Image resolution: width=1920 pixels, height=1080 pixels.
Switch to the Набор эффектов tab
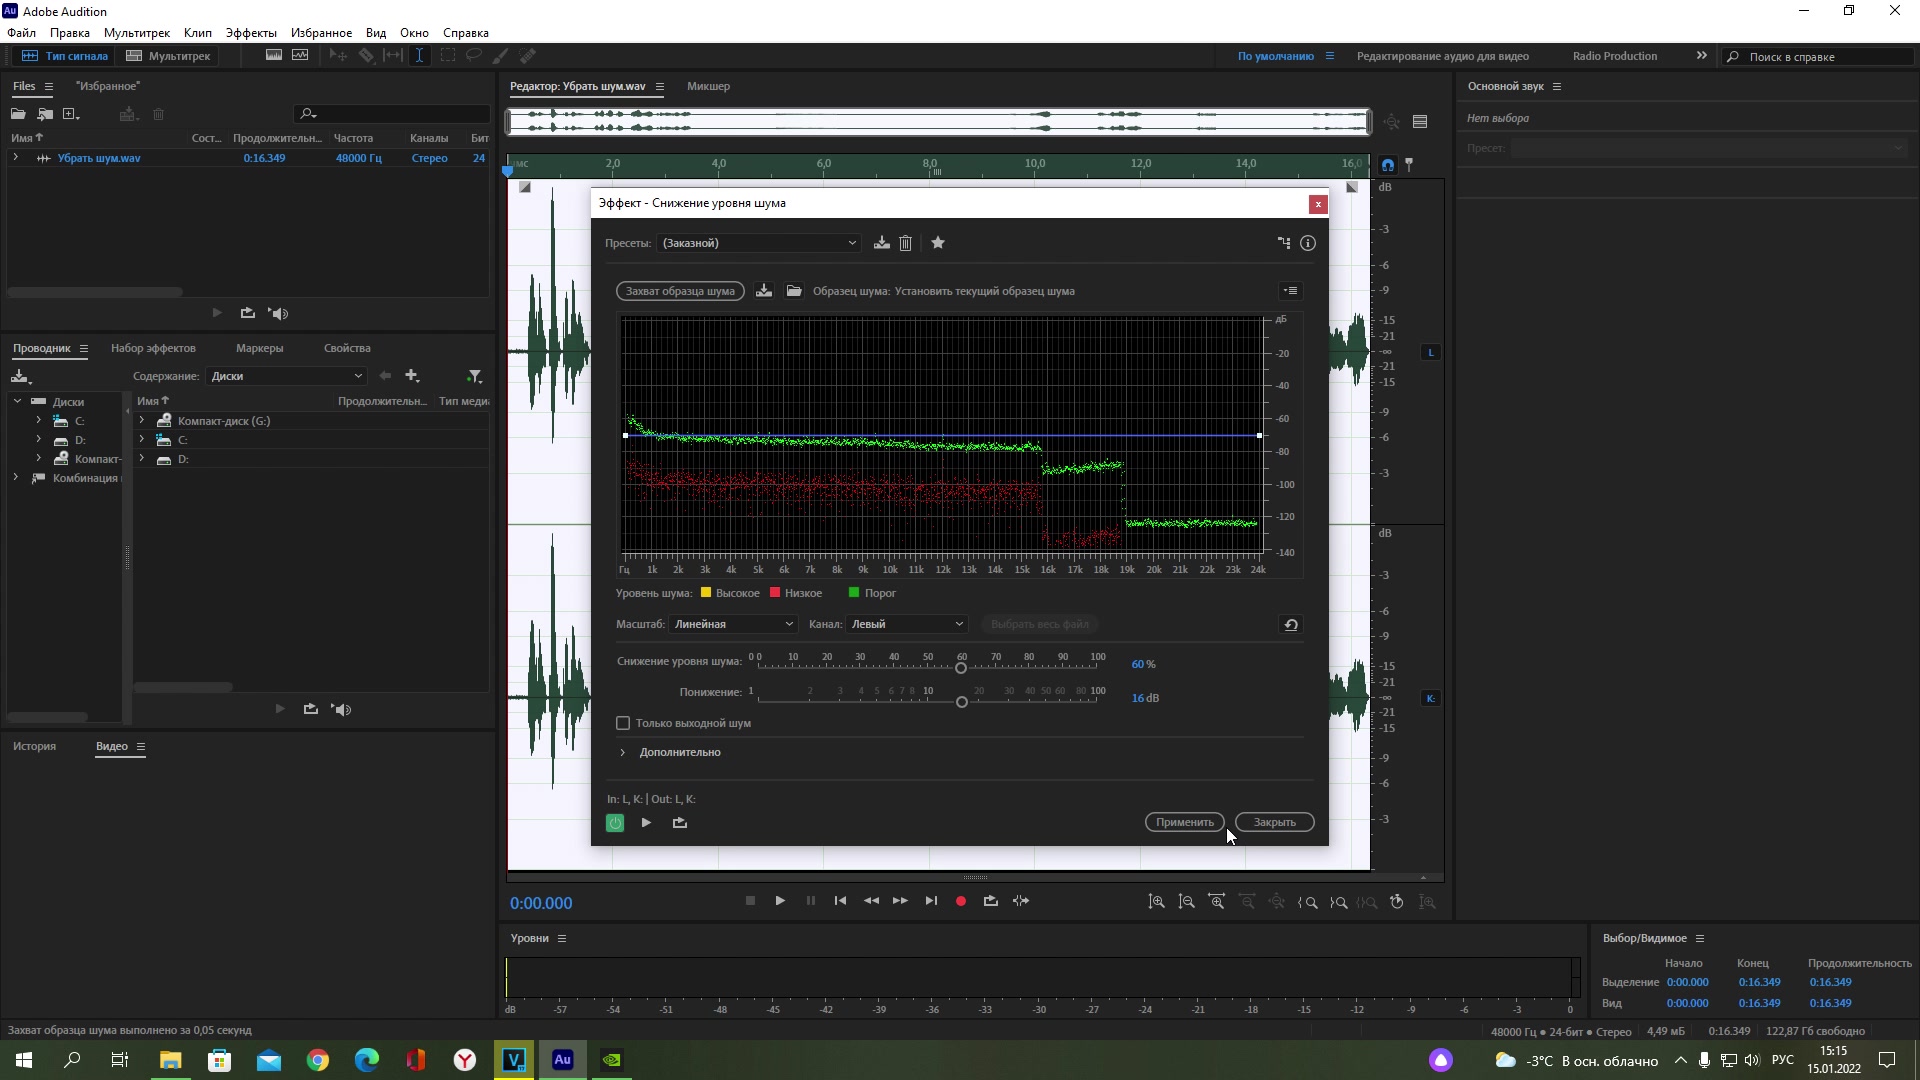[x=153, y=348]
